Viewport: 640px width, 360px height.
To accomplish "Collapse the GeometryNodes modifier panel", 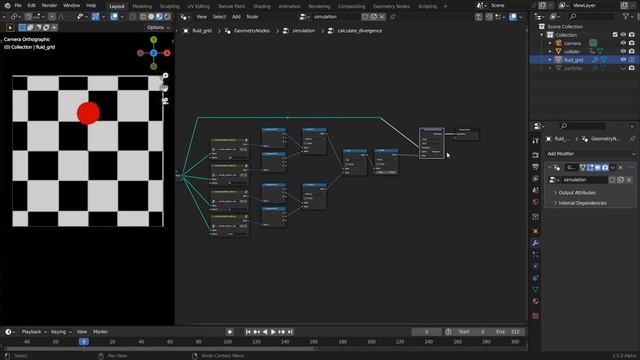I will [549, 167].
